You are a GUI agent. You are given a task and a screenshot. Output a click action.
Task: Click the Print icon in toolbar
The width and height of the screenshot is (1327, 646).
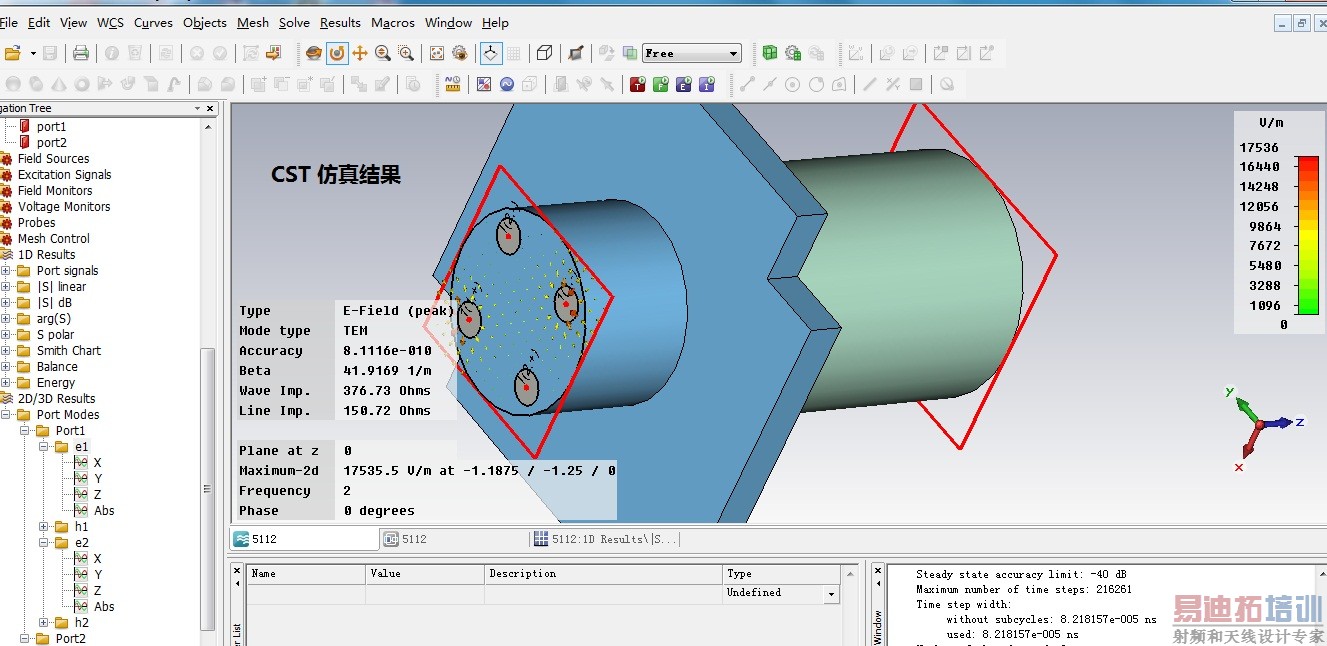click(81, 53)
